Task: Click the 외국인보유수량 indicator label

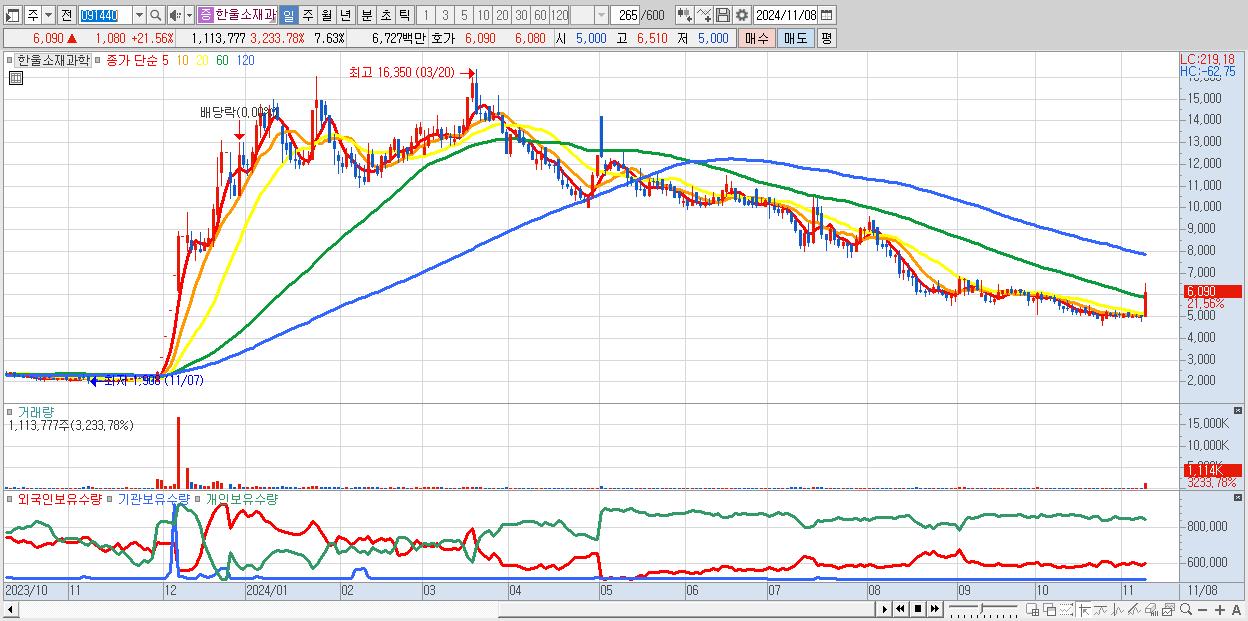Action: tap(60, 497)
